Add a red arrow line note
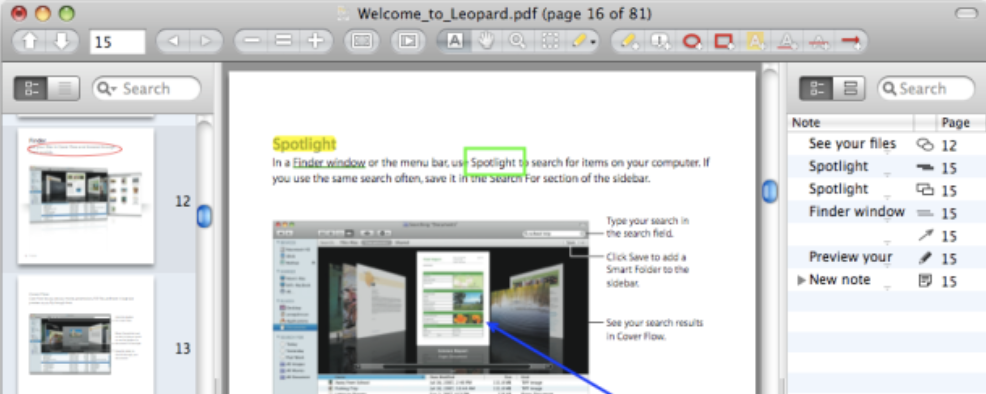The height and width of the screenshot is (394, 986). point(851,41)
